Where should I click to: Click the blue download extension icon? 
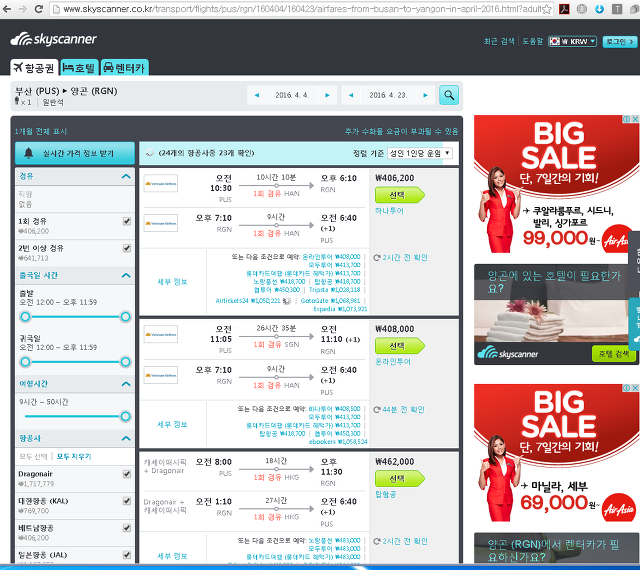tap(599, 9)
